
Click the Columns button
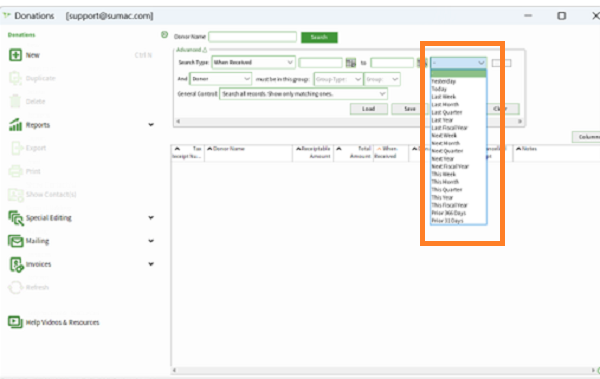pyautogui.click(x=586, y=137)
